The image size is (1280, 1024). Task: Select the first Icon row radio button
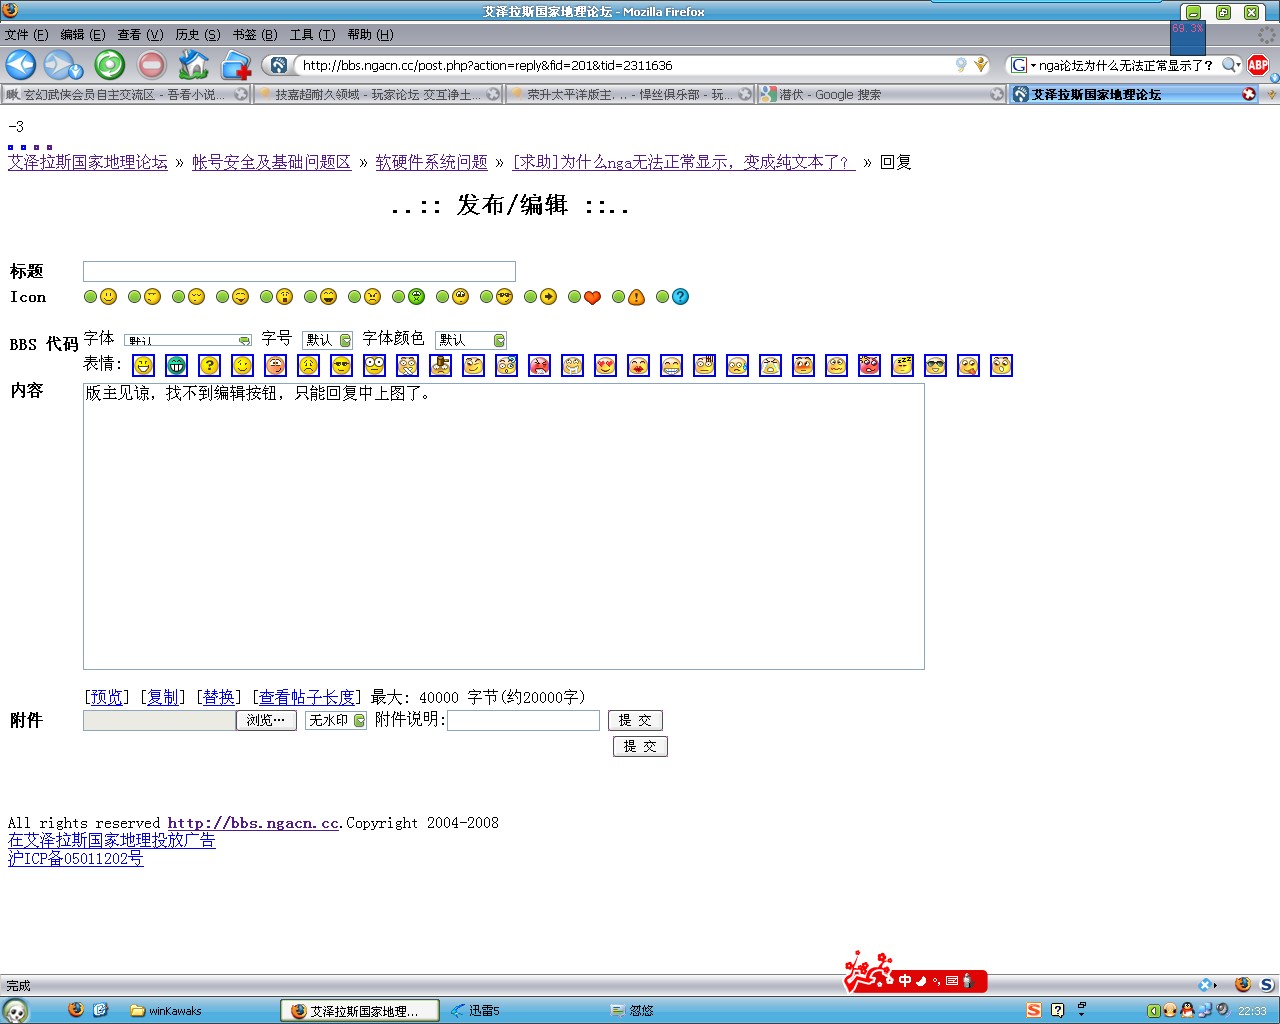tap(90, 297)
